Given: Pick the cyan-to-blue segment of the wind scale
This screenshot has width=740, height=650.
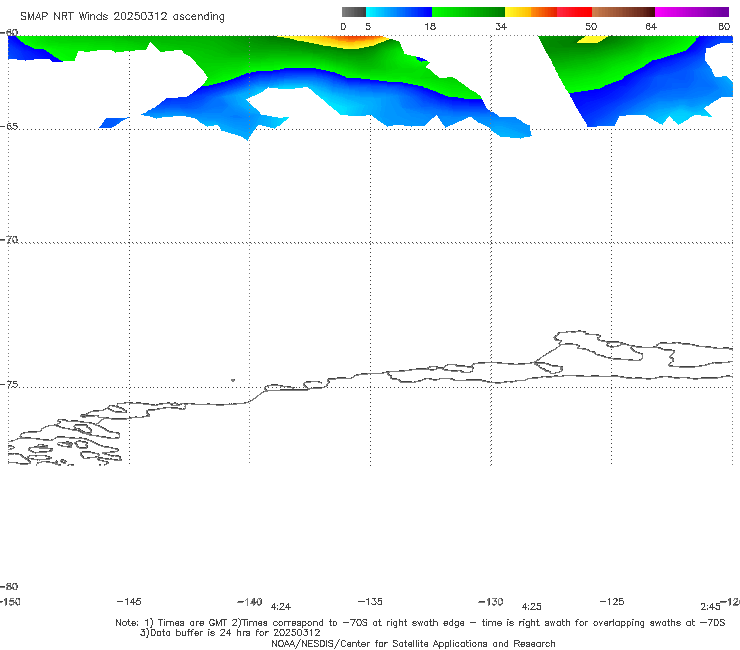Looking at the screenshot, I should (x=399, y=12).
